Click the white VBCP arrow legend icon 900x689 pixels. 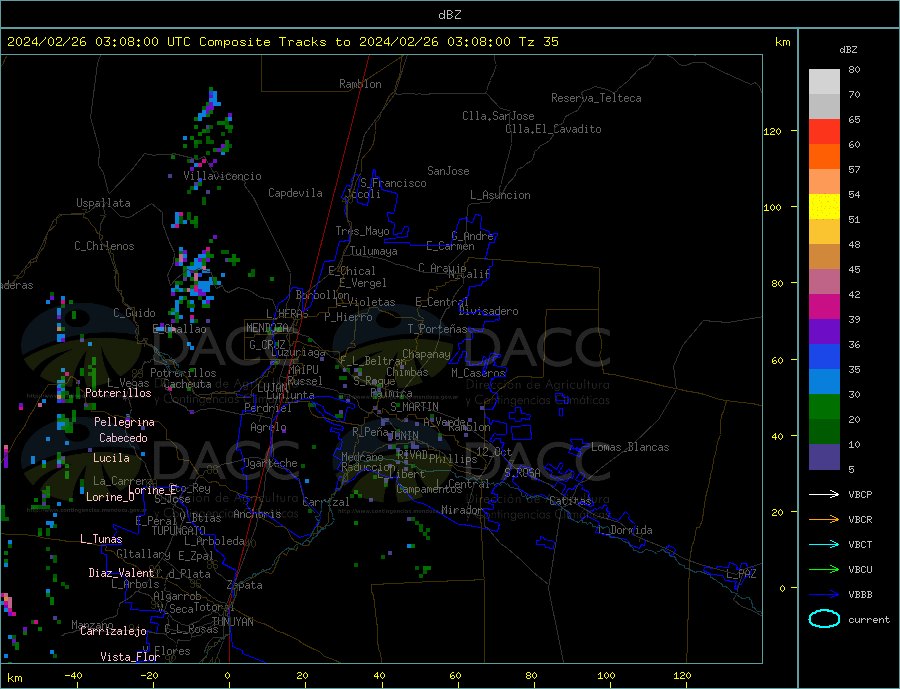(824, 494)
